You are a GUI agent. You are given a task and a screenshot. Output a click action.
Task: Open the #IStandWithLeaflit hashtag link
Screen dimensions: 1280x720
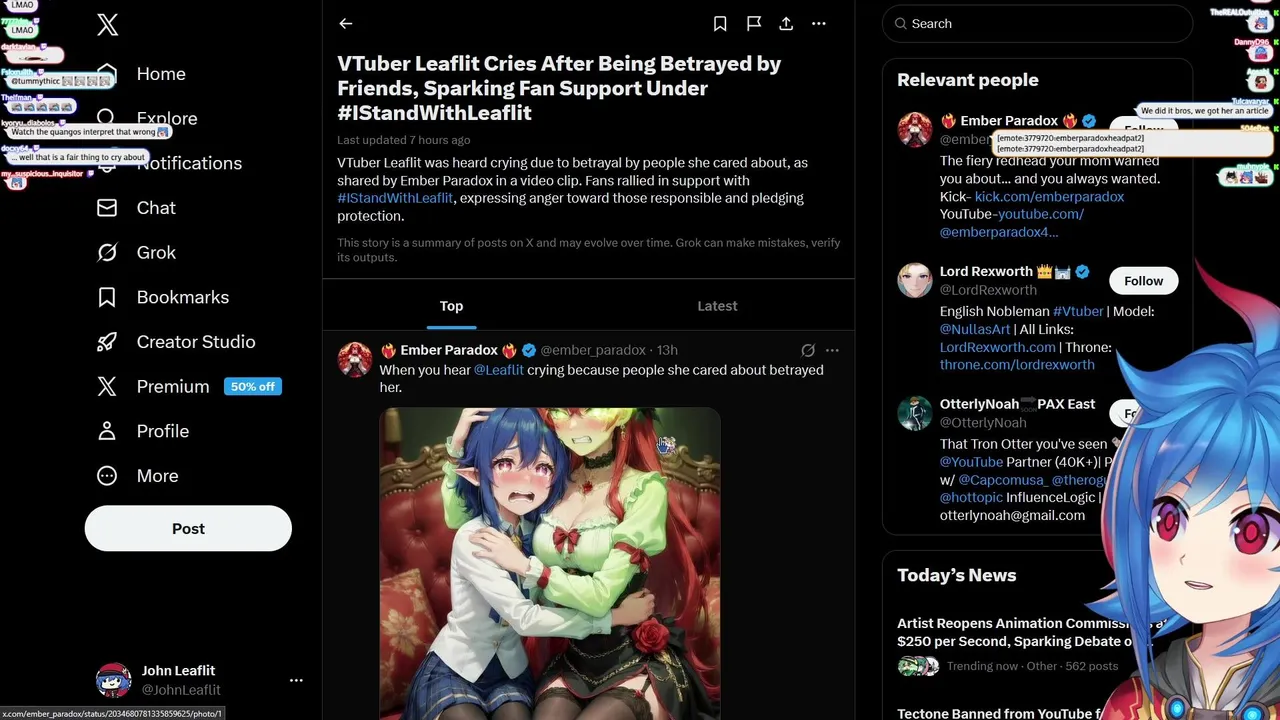pyautogui.click(x=395, y=198)
